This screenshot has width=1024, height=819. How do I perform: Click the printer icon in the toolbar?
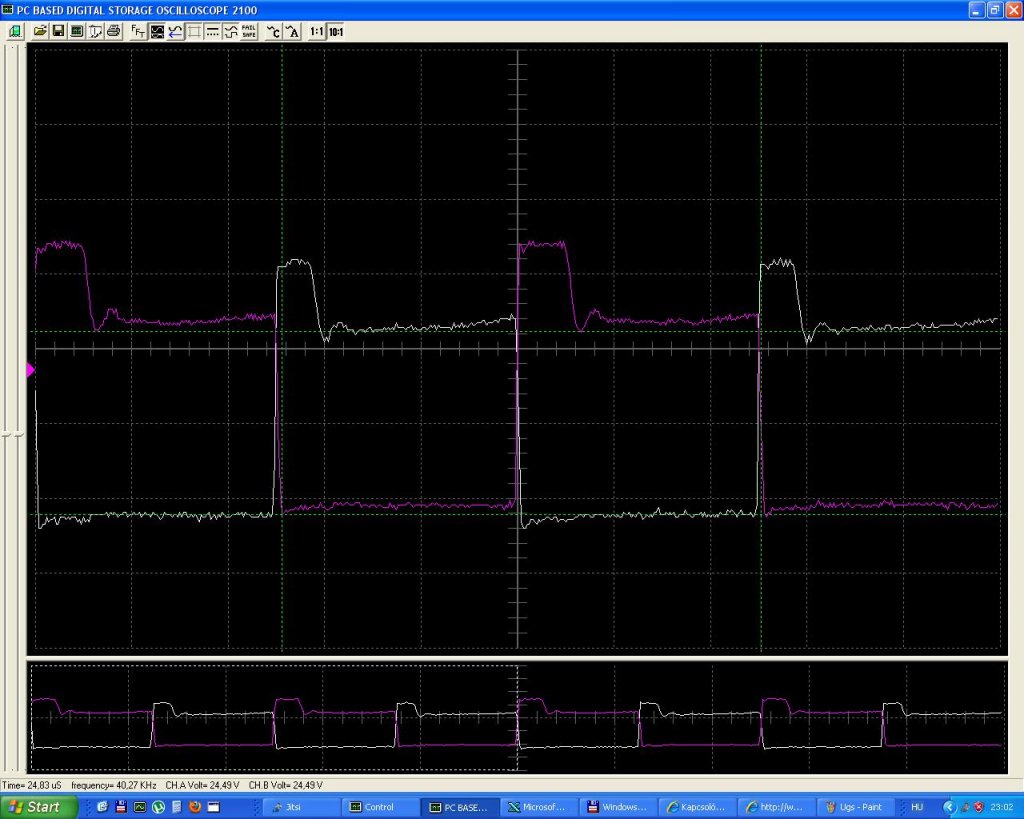114,31
